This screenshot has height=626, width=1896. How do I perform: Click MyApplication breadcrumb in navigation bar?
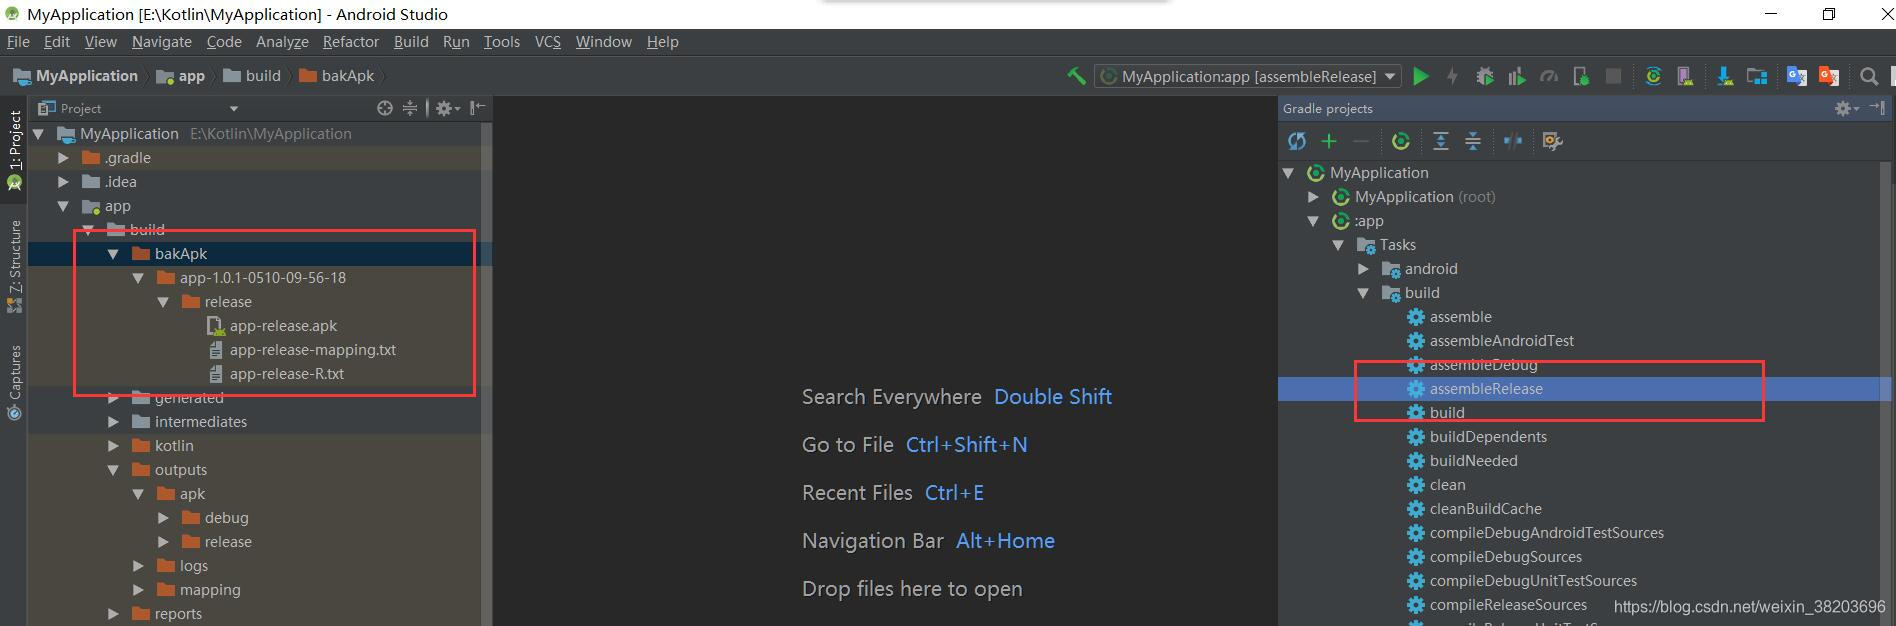[75, 76]
